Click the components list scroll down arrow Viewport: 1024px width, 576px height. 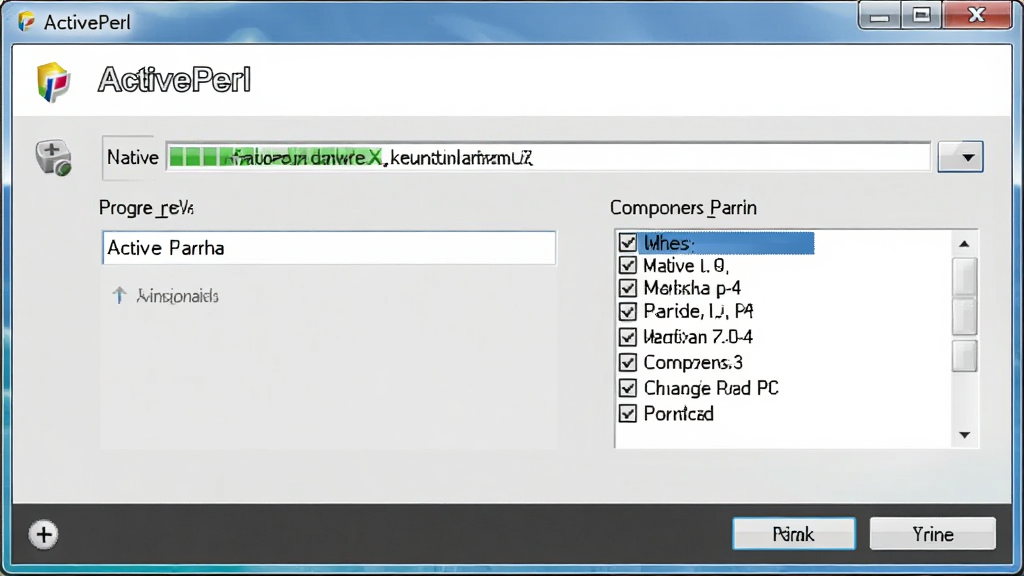pos(964,435)
